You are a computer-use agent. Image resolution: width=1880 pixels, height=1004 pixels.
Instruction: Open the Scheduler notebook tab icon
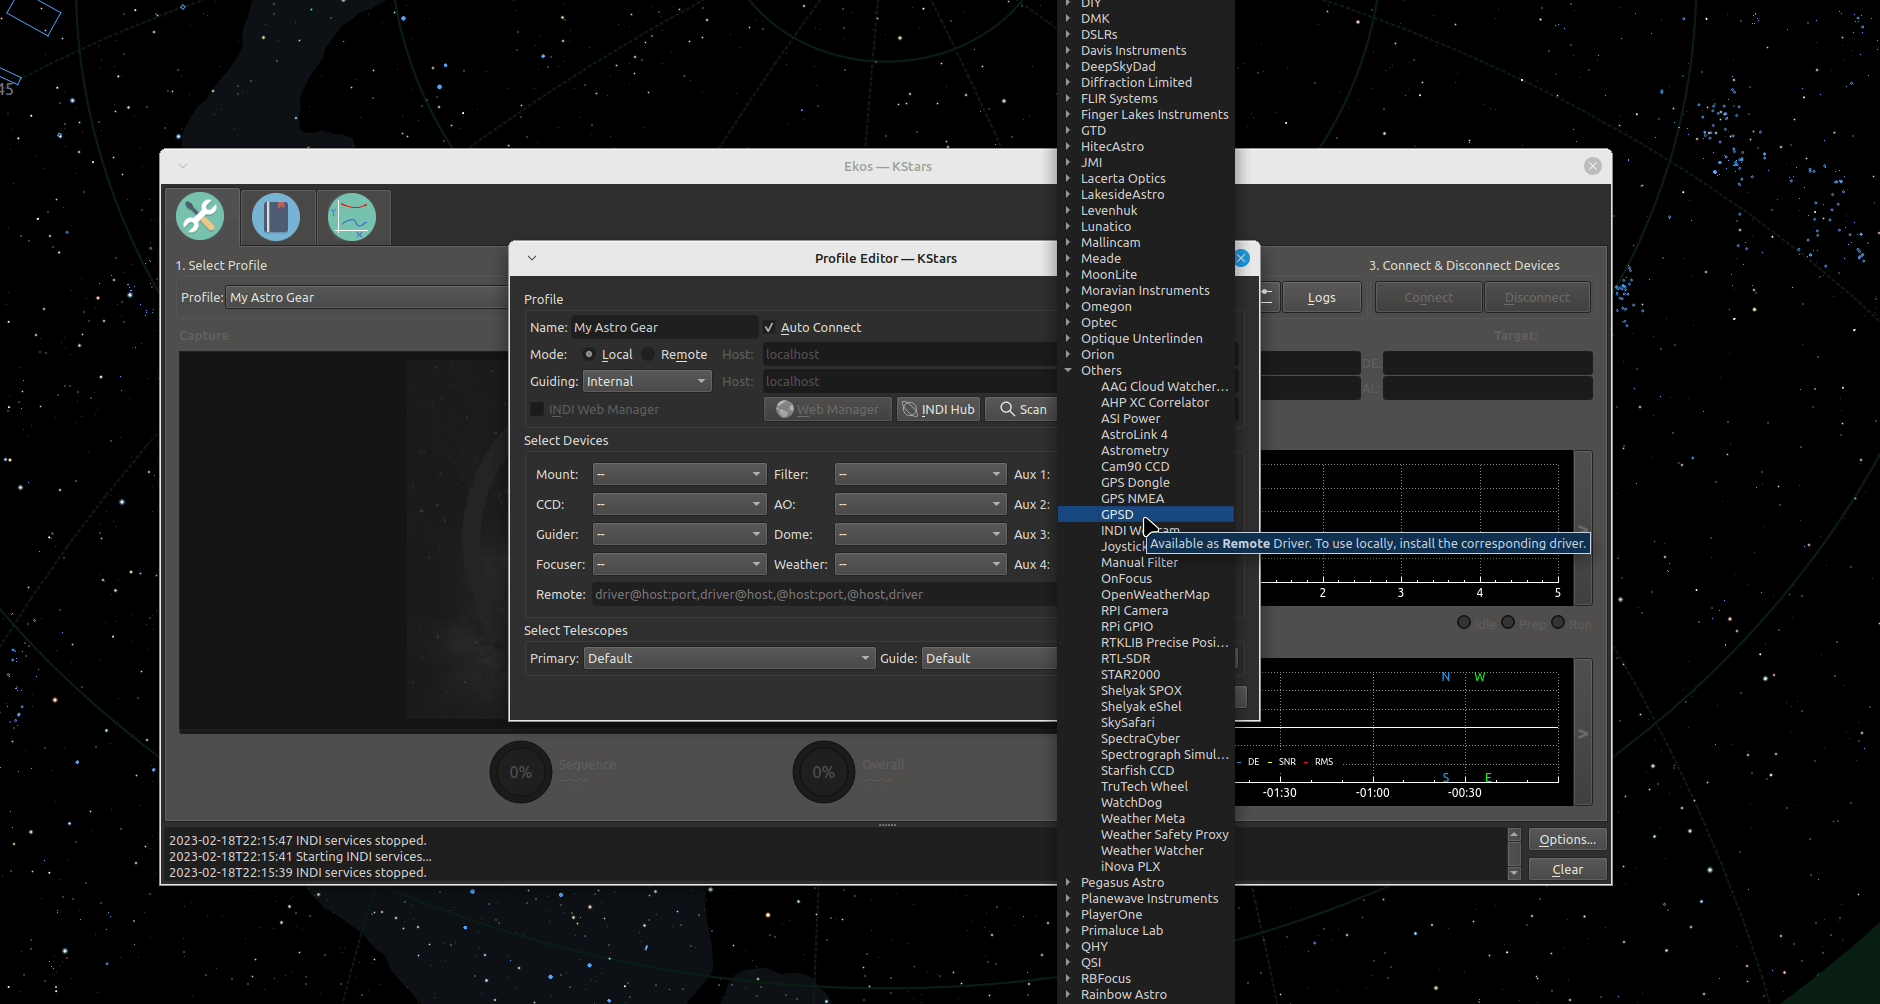click(276, 217)
